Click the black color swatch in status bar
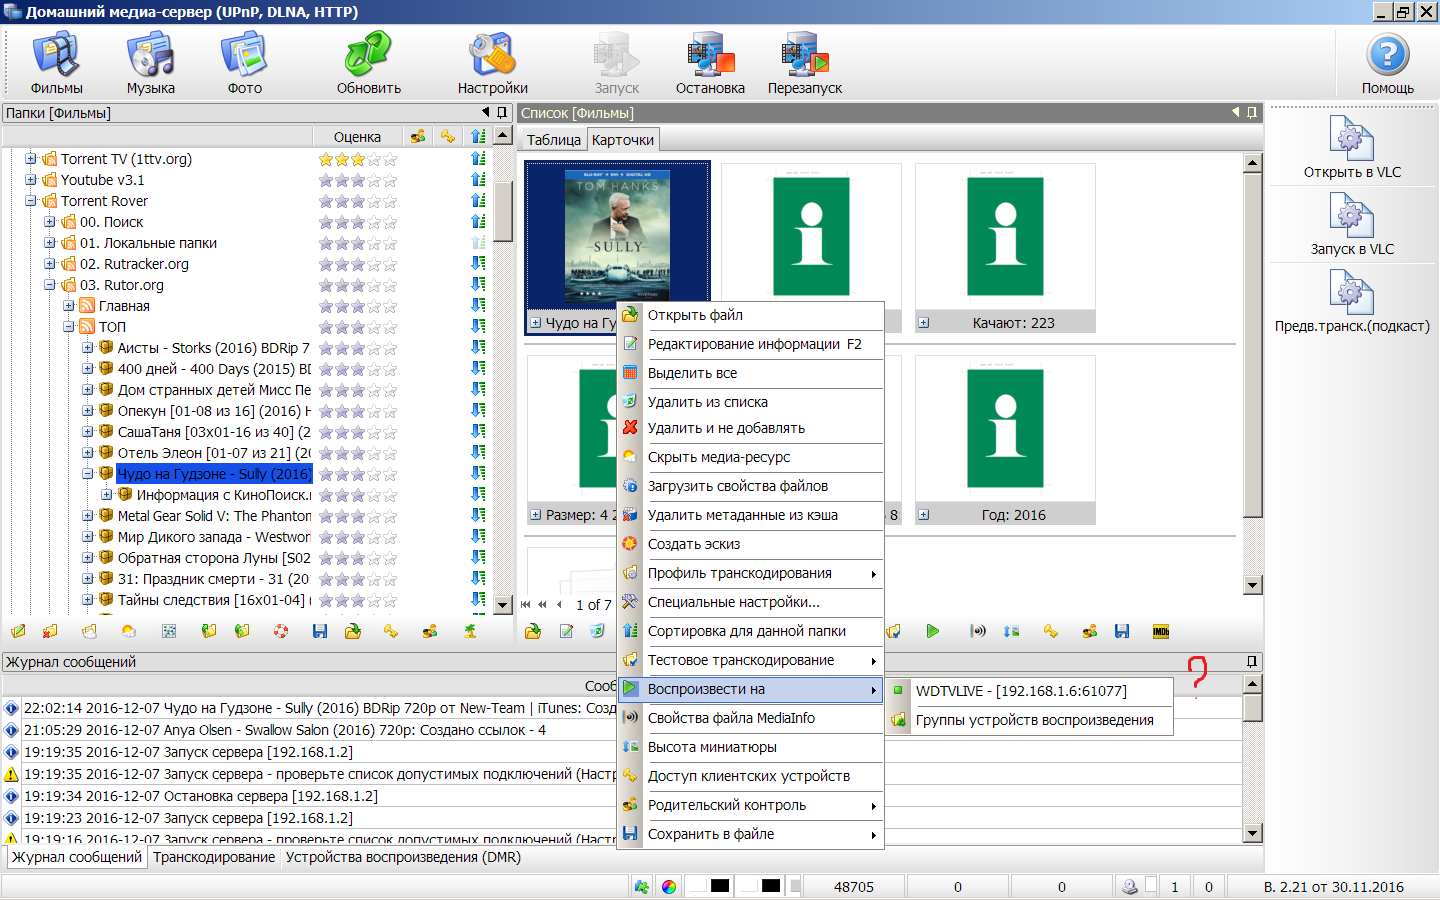The width and height of the screenshot is (1440, 900). pos(720,886)
